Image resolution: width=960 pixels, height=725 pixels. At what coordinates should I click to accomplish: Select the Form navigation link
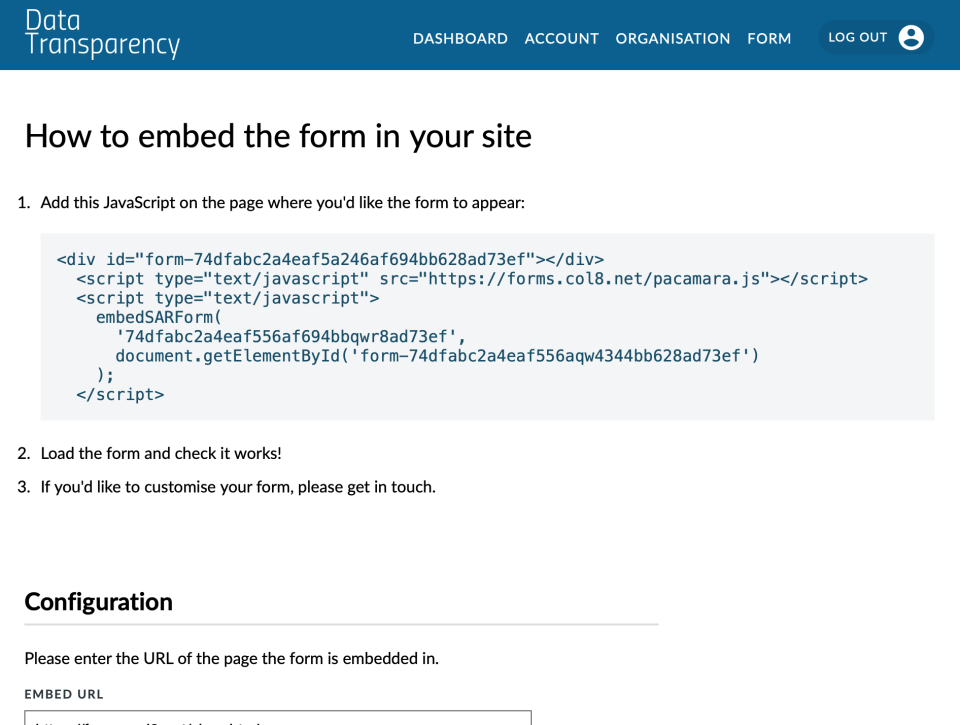click(x=769, y=39)
